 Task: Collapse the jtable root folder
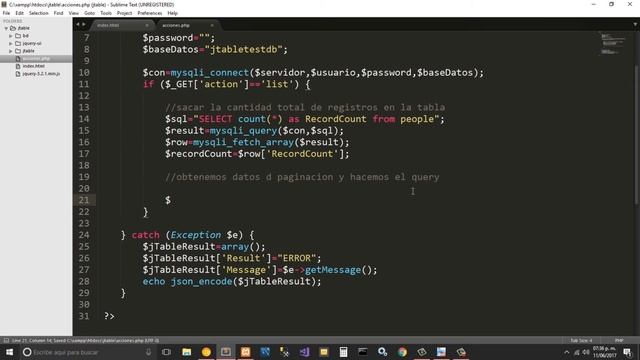click(6, 28)
